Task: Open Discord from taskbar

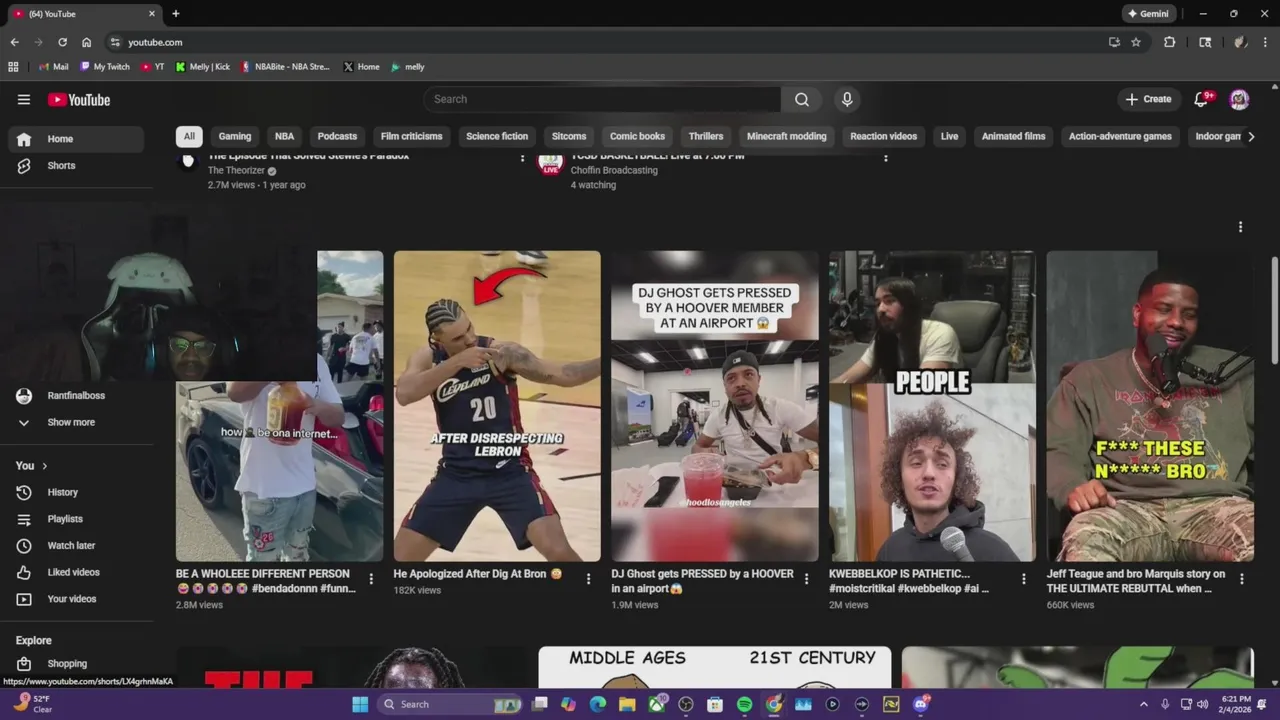Action: (x=920, y=704)
